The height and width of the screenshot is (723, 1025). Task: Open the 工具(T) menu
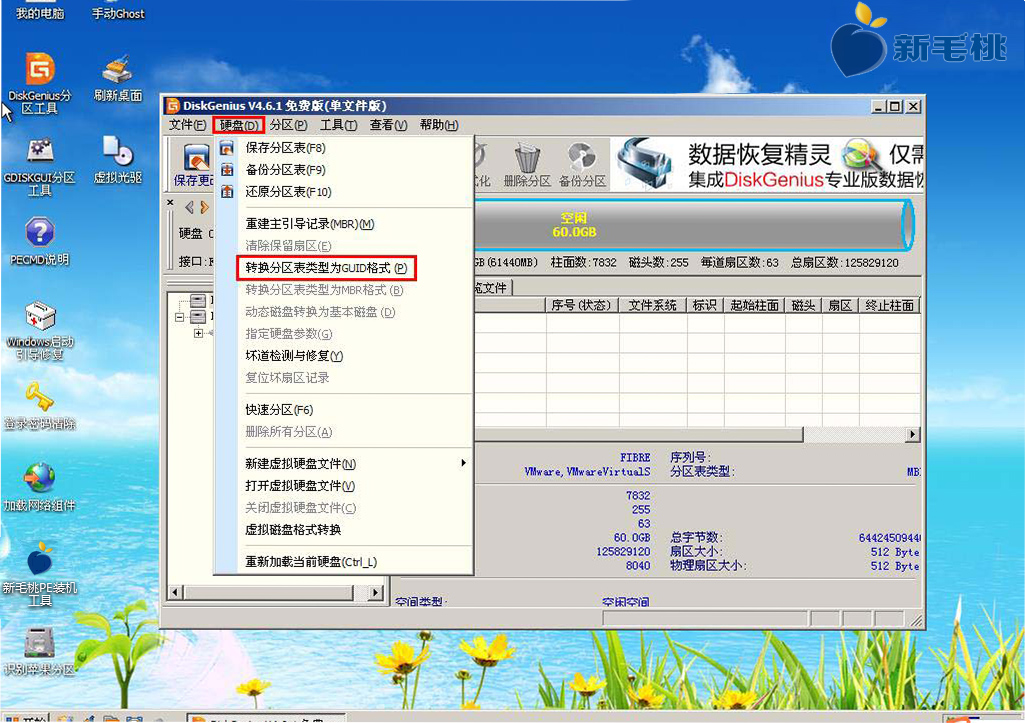pos(339,125)
